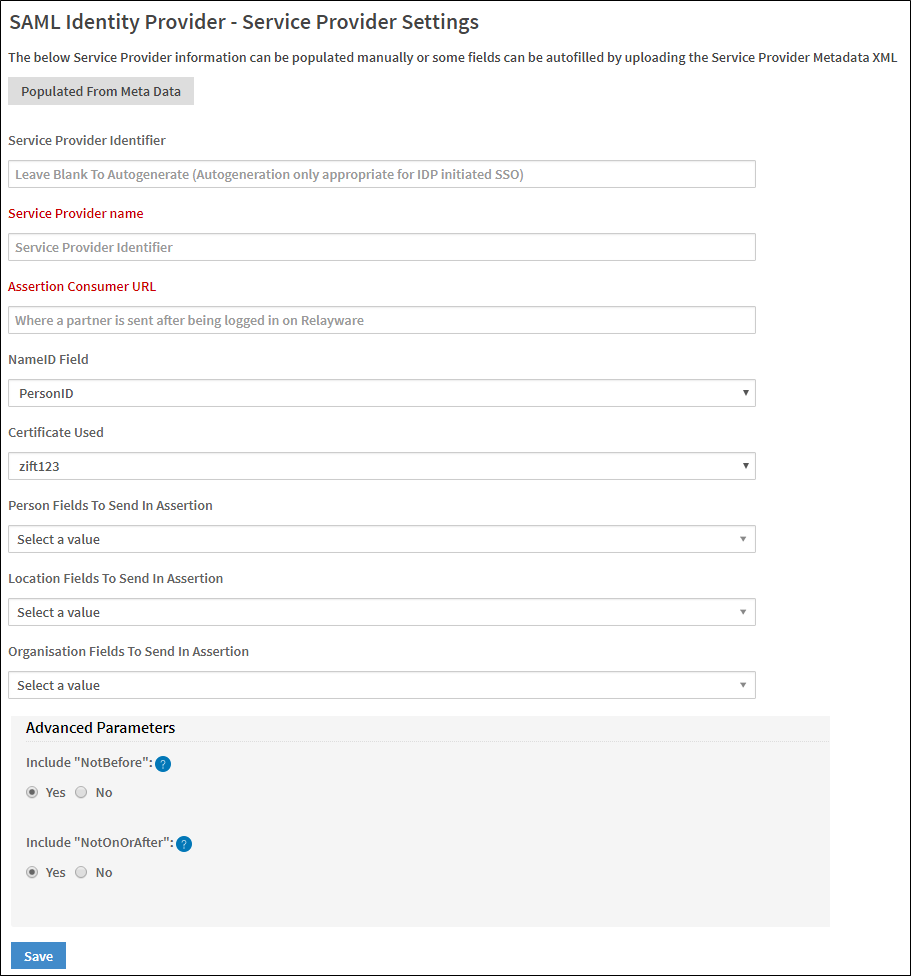Click the caret on Organisation Fields To Send
This screenshot has height=976, width=911.
[x=745, y=685]
